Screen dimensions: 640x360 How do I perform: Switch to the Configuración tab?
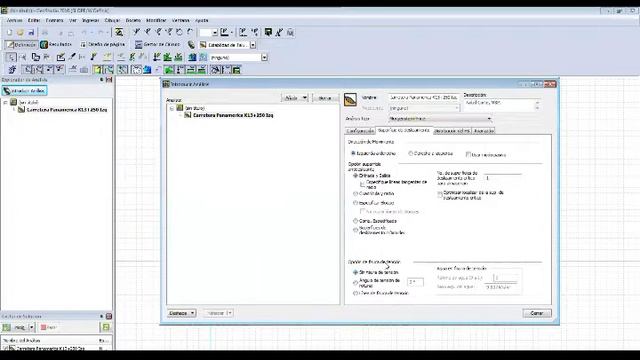point(360,131)
